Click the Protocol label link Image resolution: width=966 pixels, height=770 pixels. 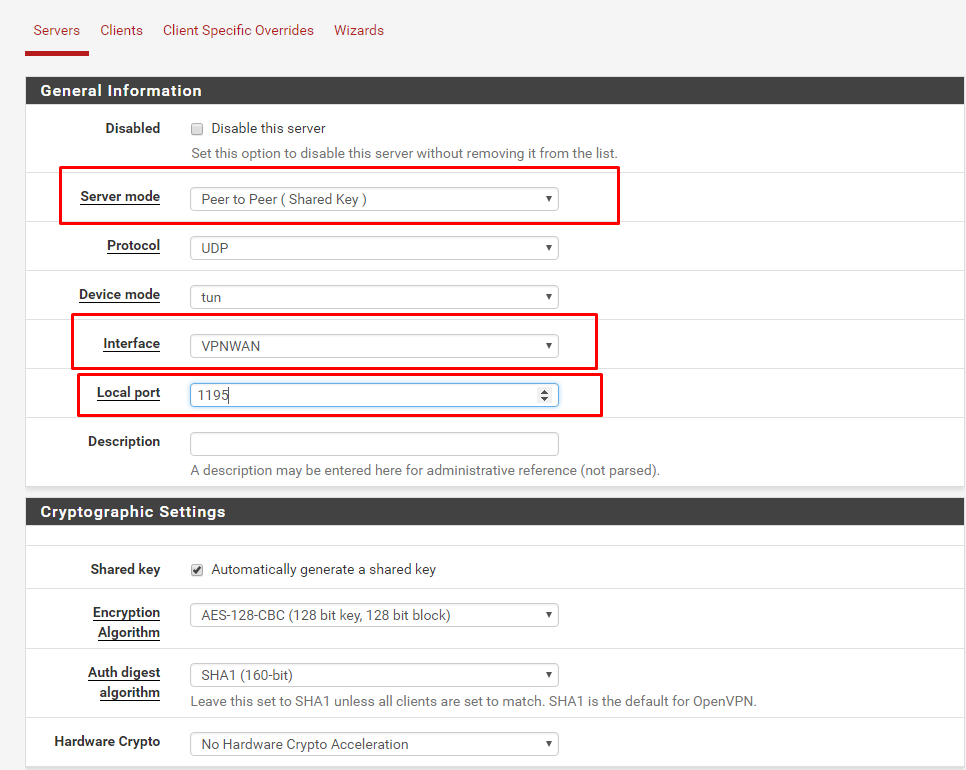(x=134, y=245)
